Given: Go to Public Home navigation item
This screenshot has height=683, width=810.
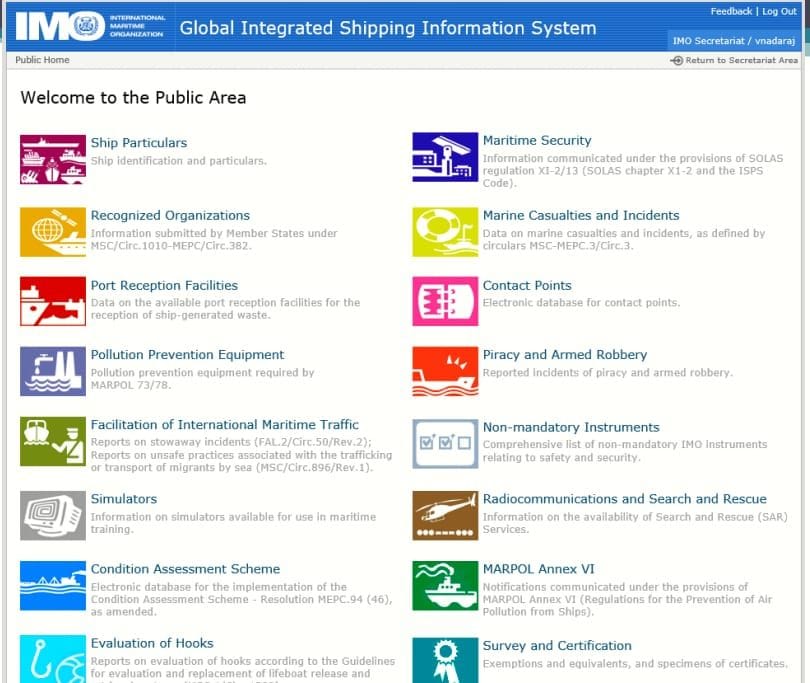Looking at the screenshot, I should coord(42,60).
